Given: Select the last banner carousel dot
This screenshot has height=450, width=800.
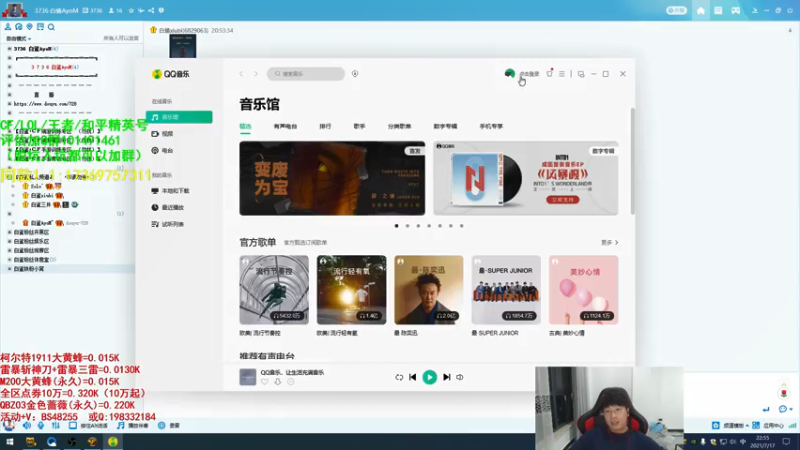Looking at the screenshot, I should [x=462, y=226].
